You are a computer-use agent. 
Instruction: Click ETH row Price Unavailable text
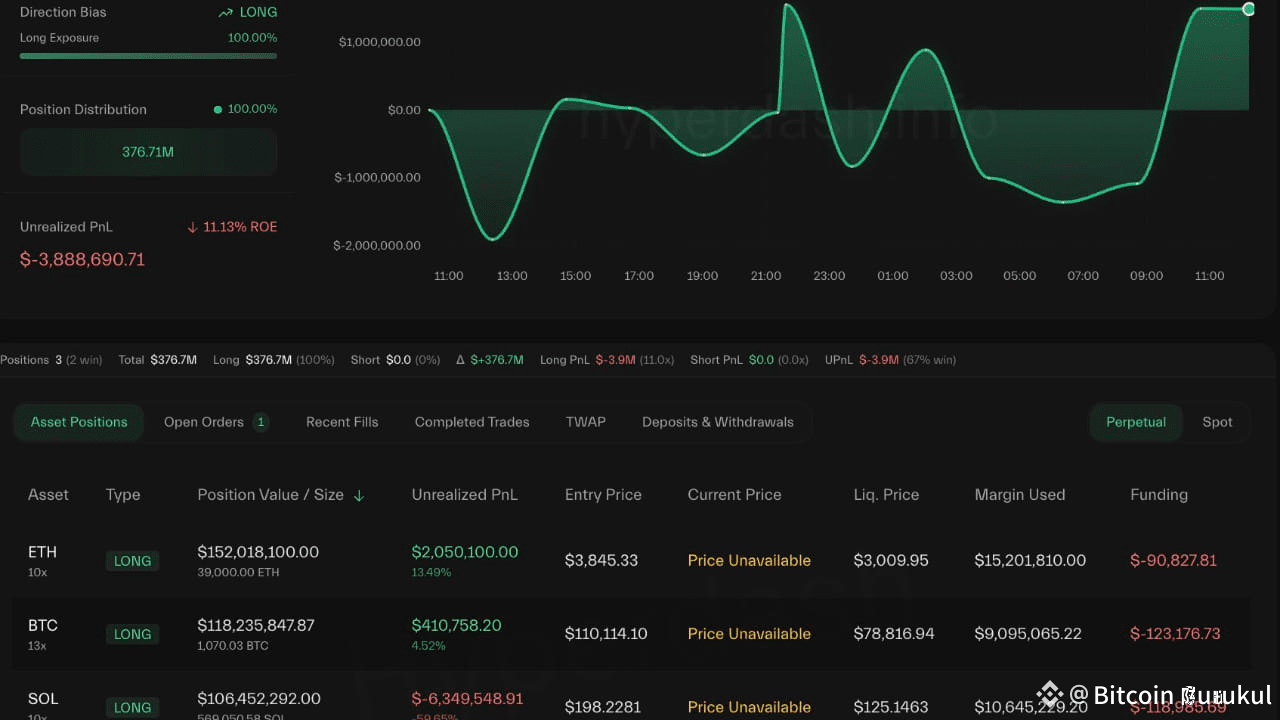(749, 560)
